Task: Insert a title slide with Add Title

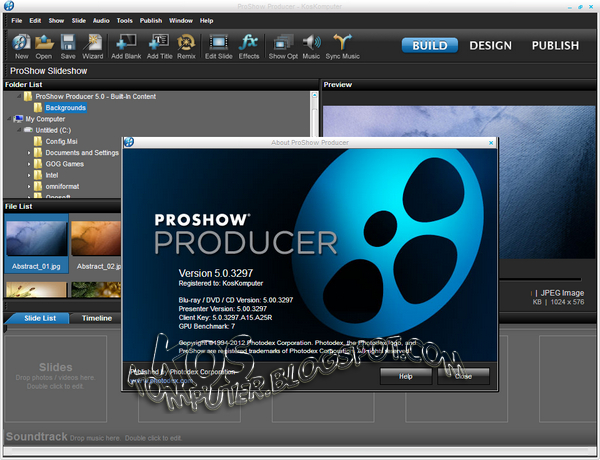Action: click(x=160, y=46)
